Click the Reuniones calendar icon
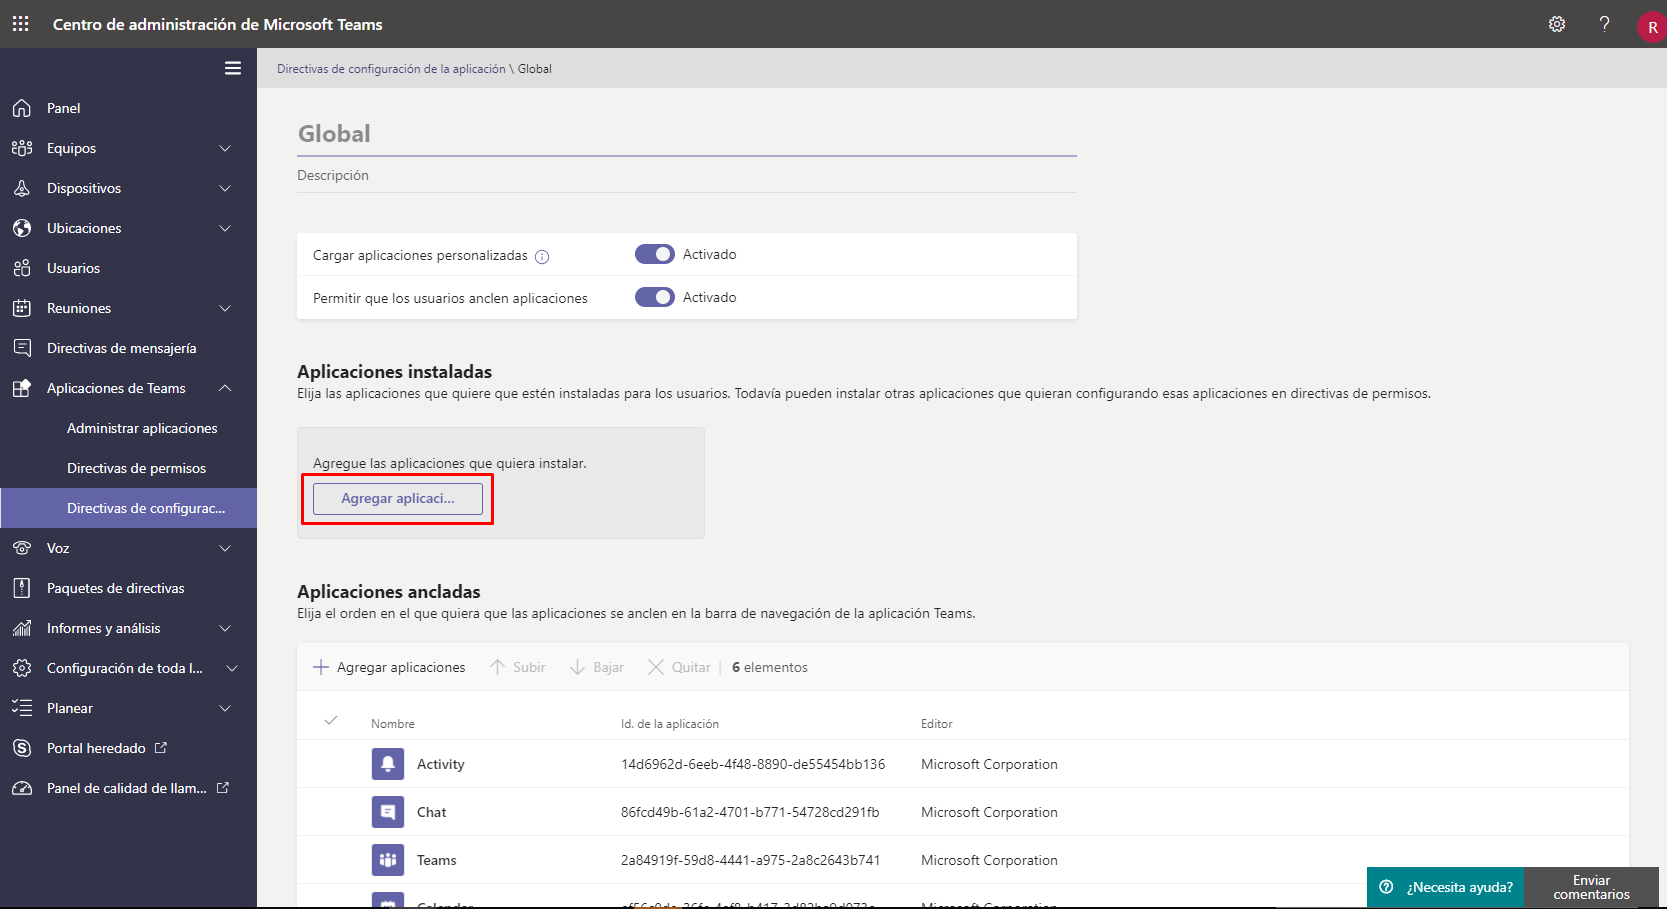This screenshot has height=909, width=1667. [x=22, y=308]
